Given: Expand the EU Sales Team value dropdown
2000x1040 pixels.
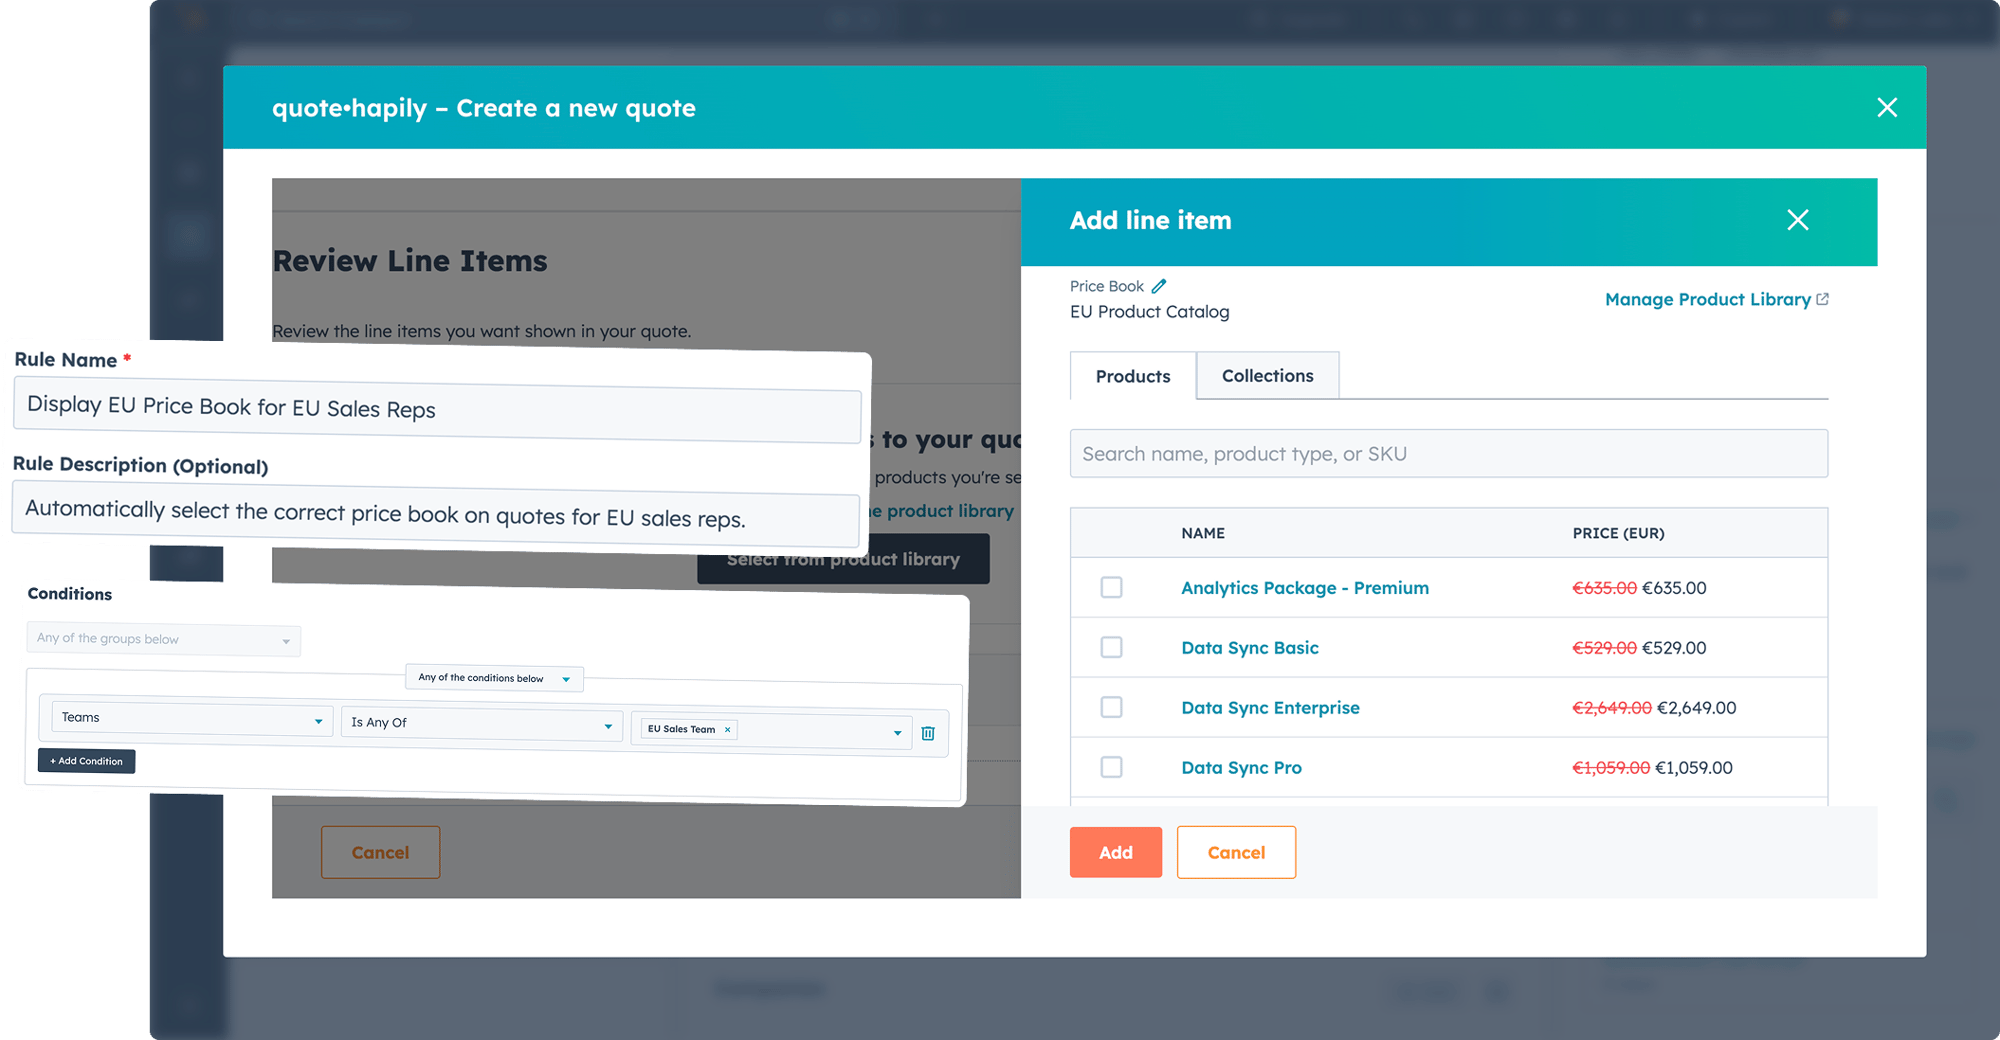Looking at the screenshot, I should [897, 733].
